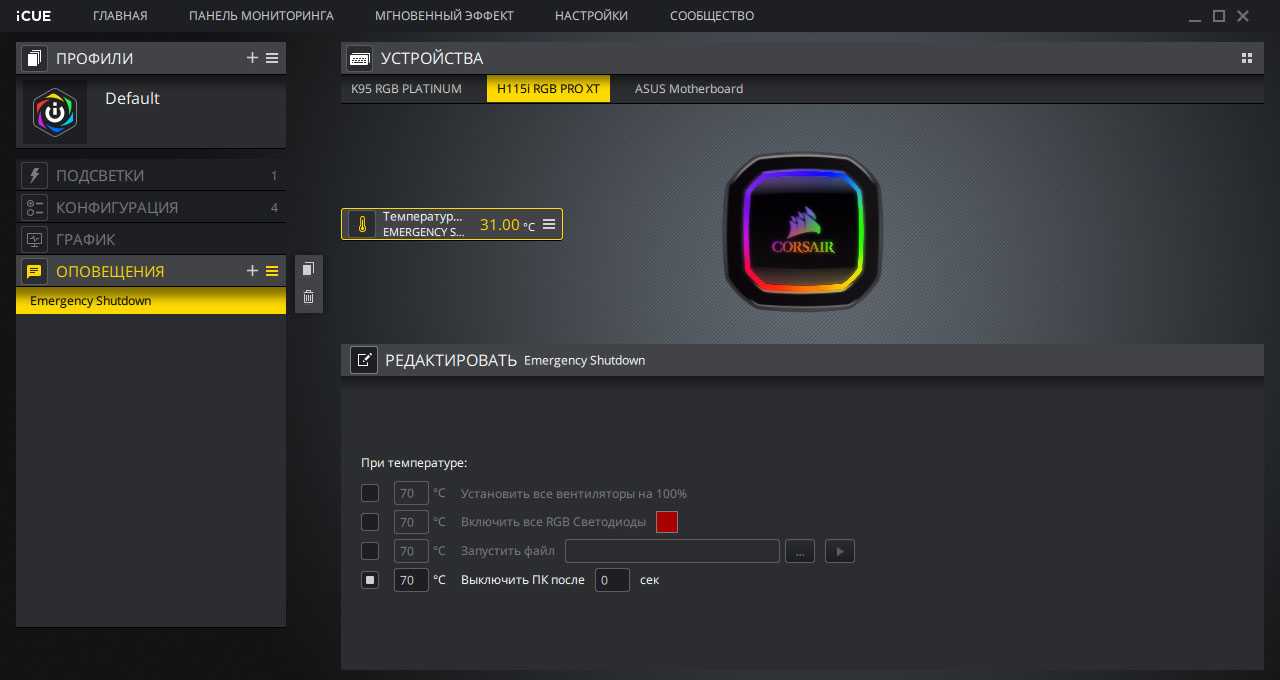Toggle shut down PC checkbox

click(x=370, y=580)
